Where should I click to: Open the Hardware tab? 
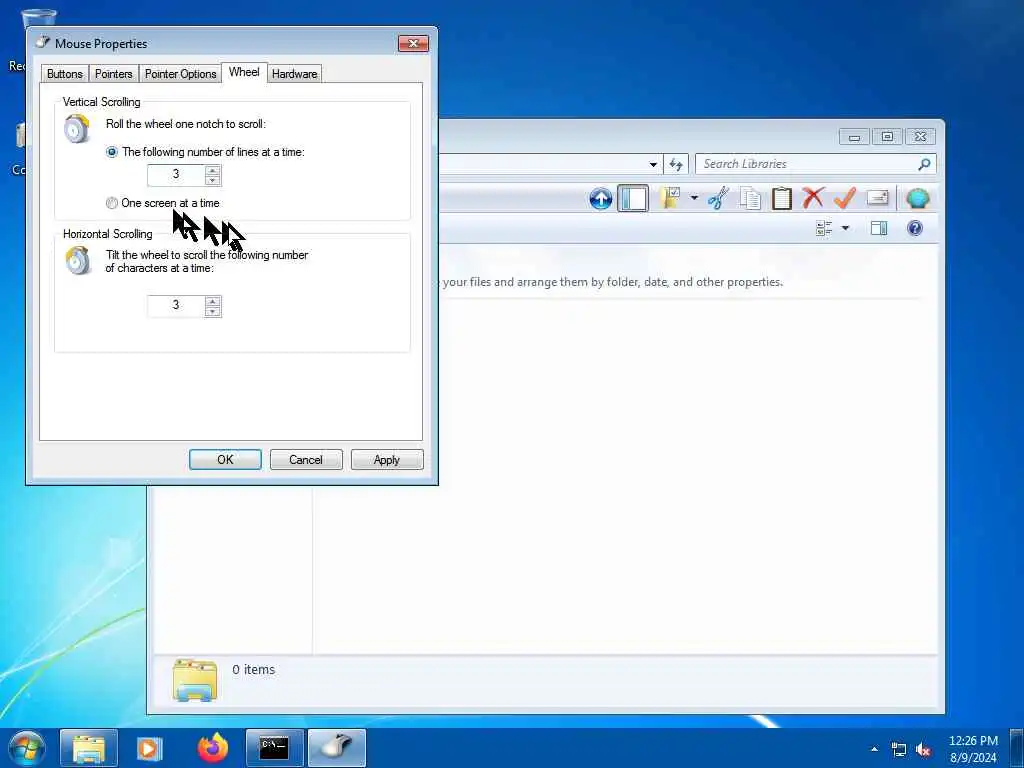point(295,74)
